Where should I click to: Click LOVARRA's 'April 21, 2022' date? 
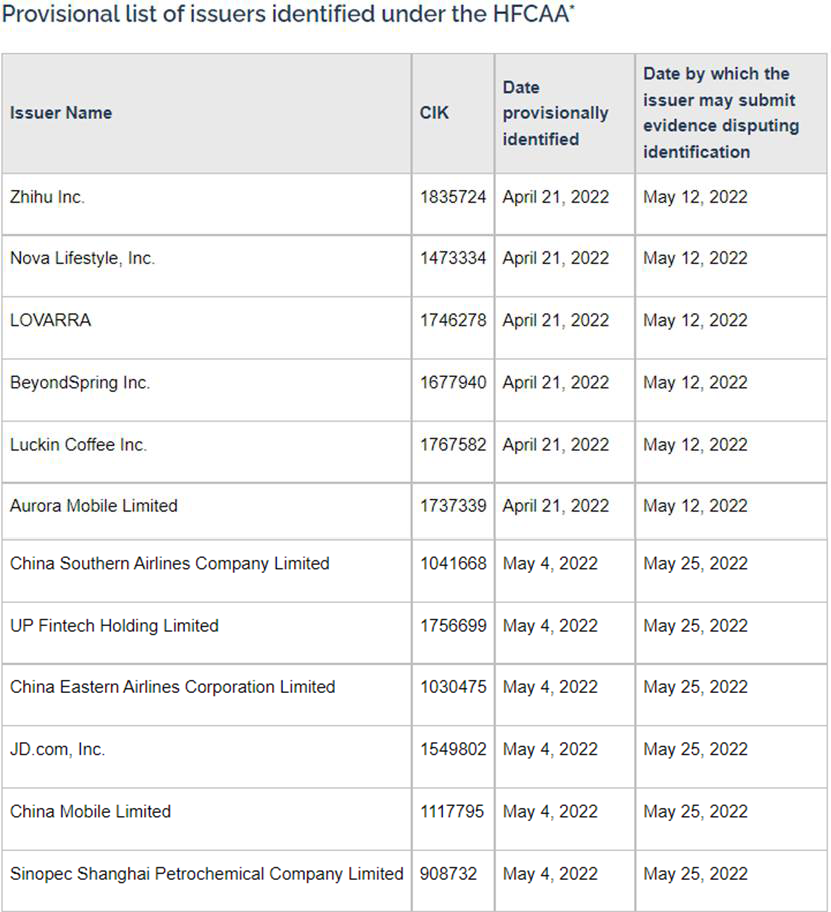click(556, 321)
